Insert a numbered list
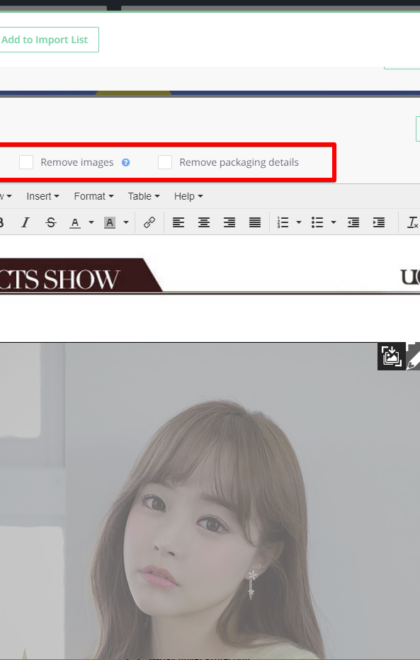 click(x=283, y=222)
